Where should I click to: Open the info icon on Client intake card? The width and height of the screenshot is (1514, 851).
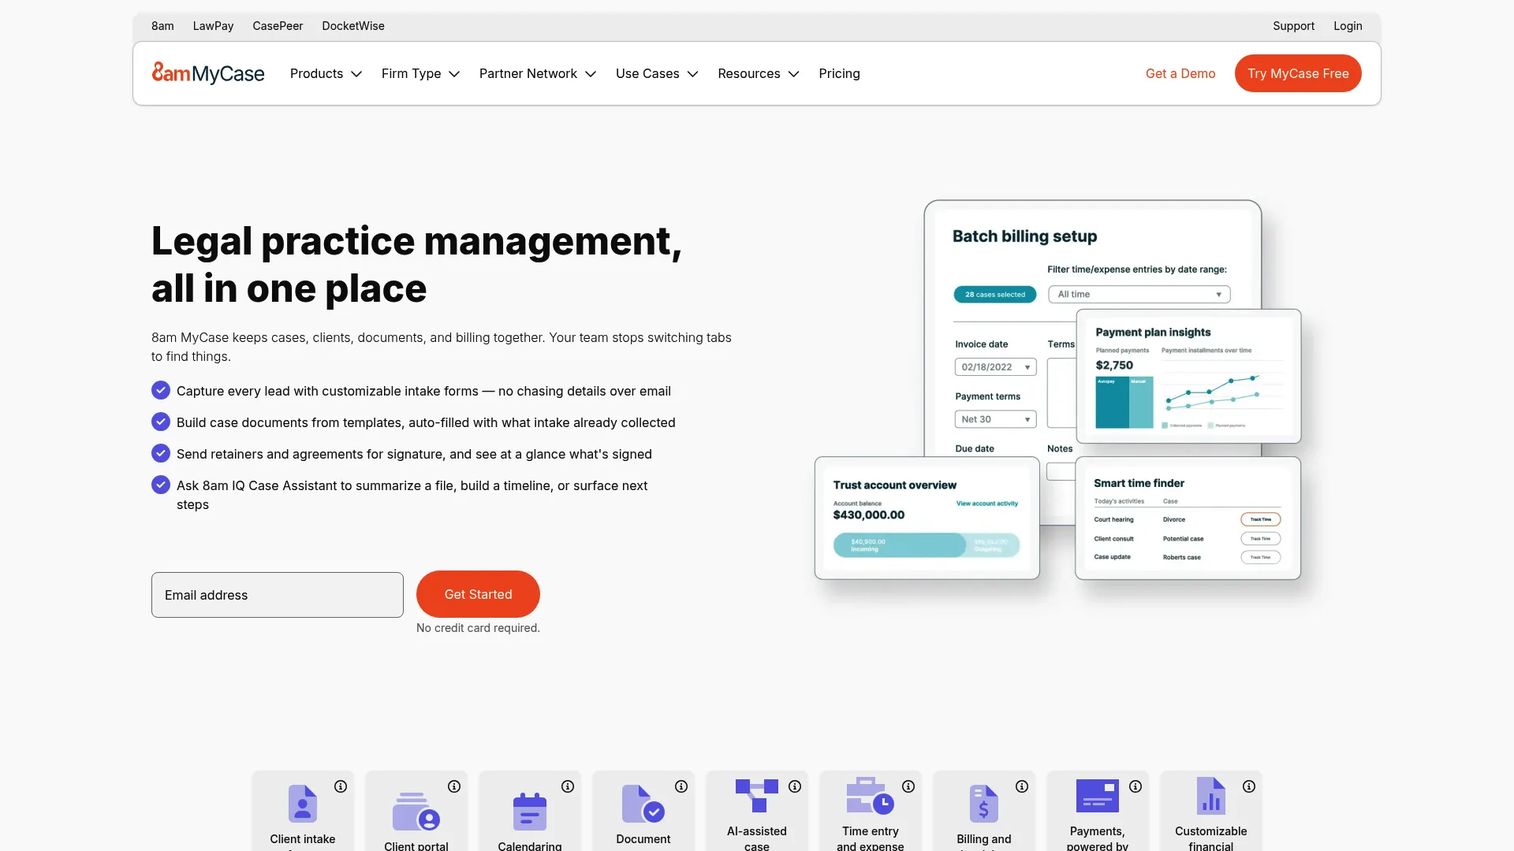pyautogui.click(x=341, y=787)
